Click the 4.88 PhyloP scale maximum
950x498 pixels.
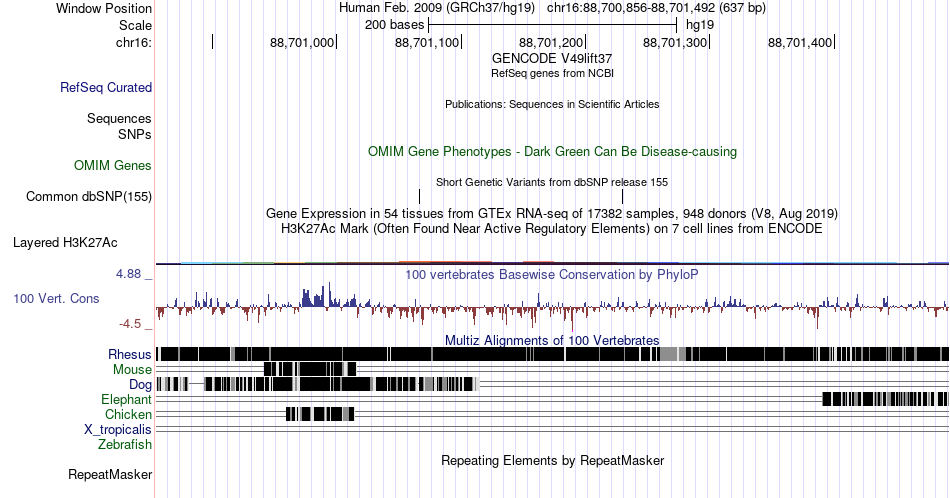click(128, 274)
